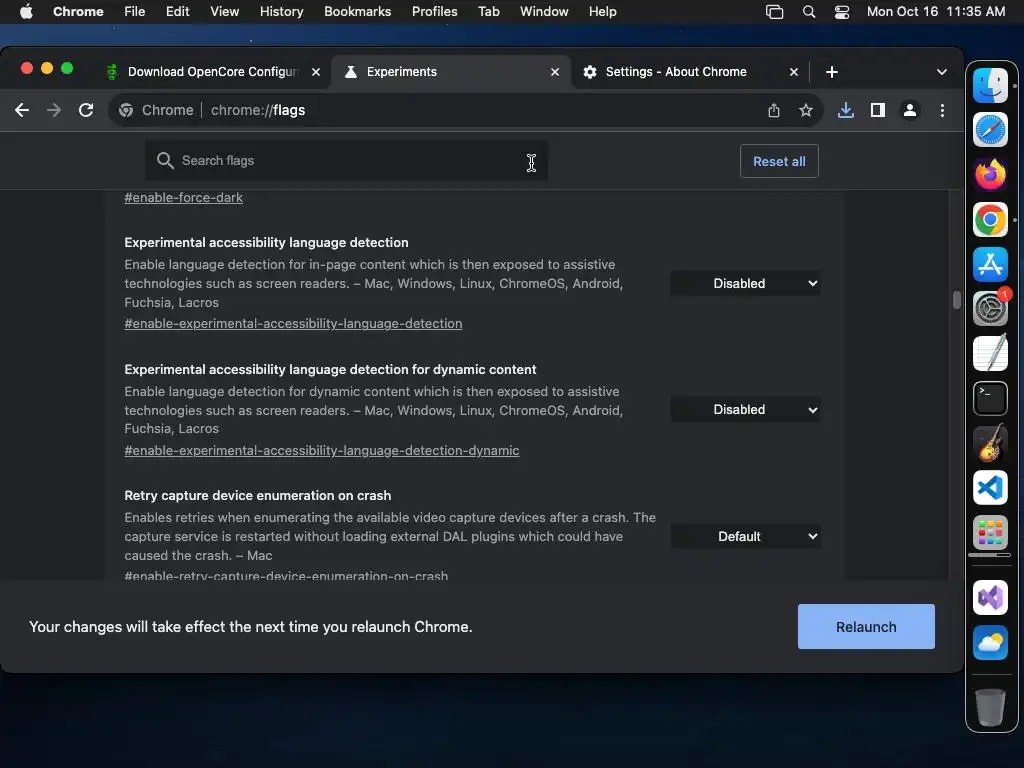This screenshot has height=768, width=1024.
Task: Bookmark this tab with the star icon
Action: 806,110
